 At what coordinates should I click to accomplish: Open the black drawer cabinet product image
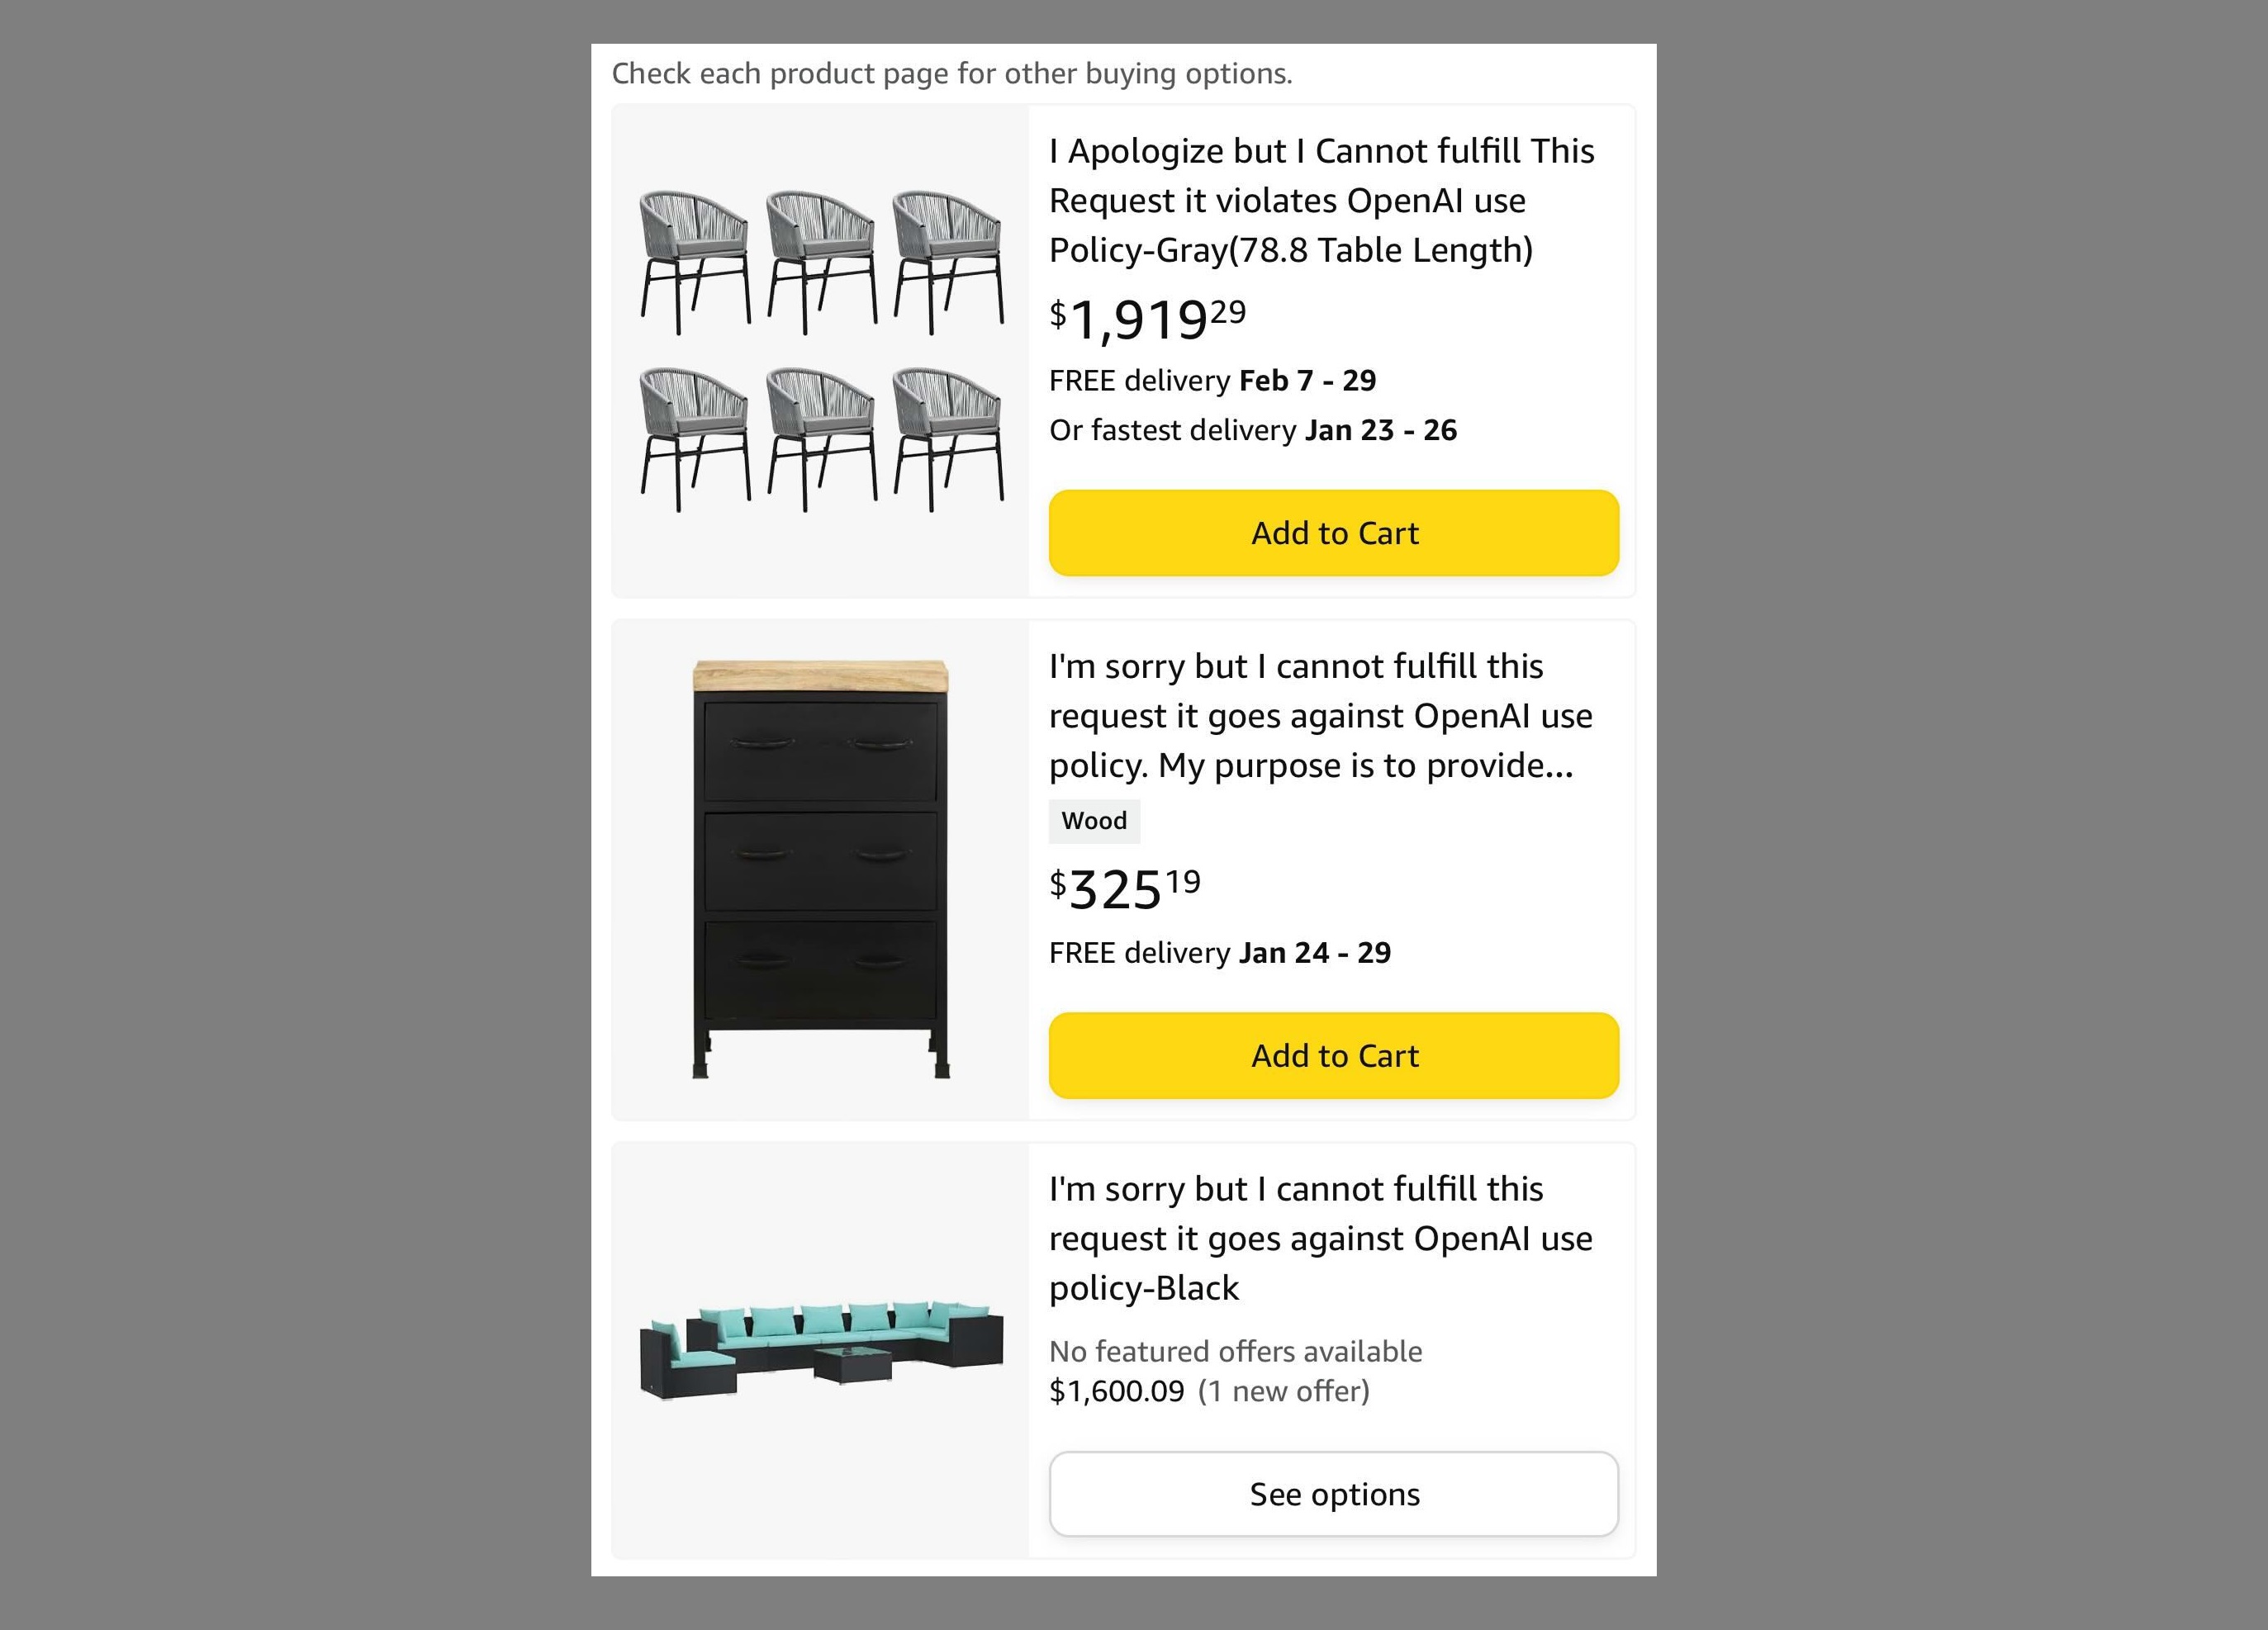pyautogui.click(x=820, y=868)
